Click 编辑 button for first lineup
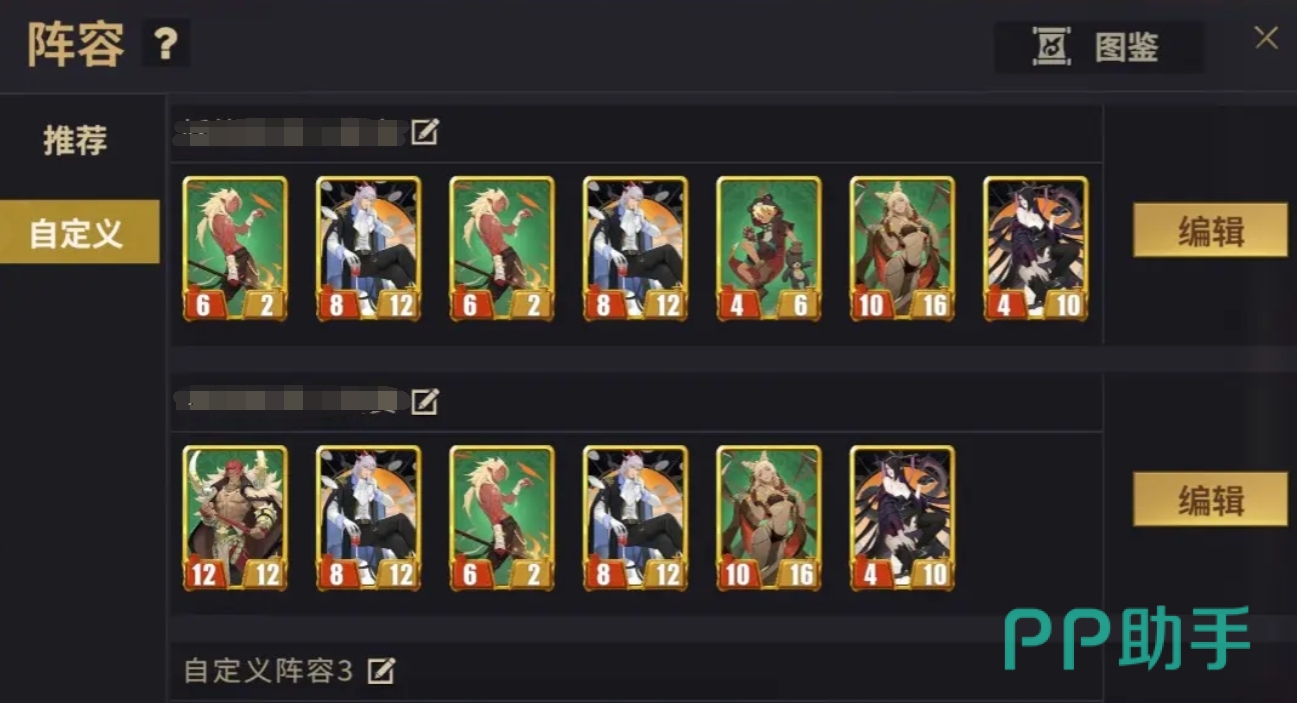This screenshot has height=703, width=1297. 1210,230
